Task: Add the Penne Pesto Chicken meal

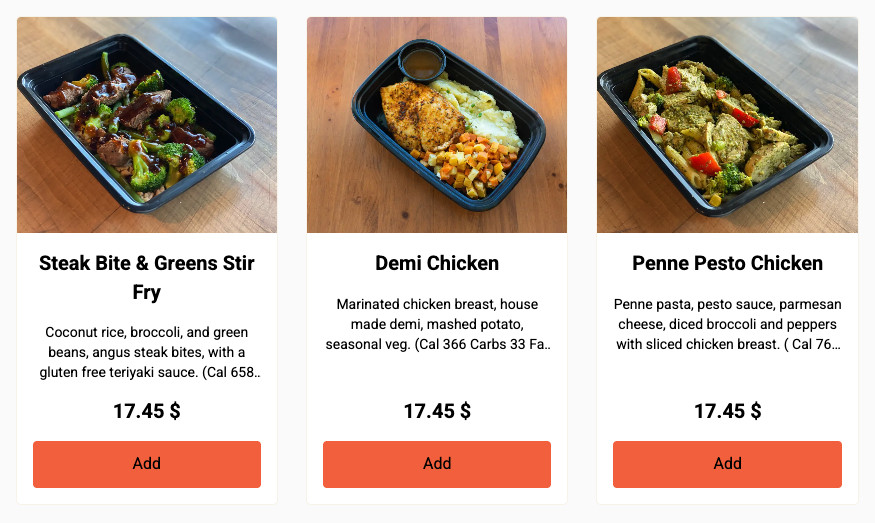Action: [x=727, y=464]
